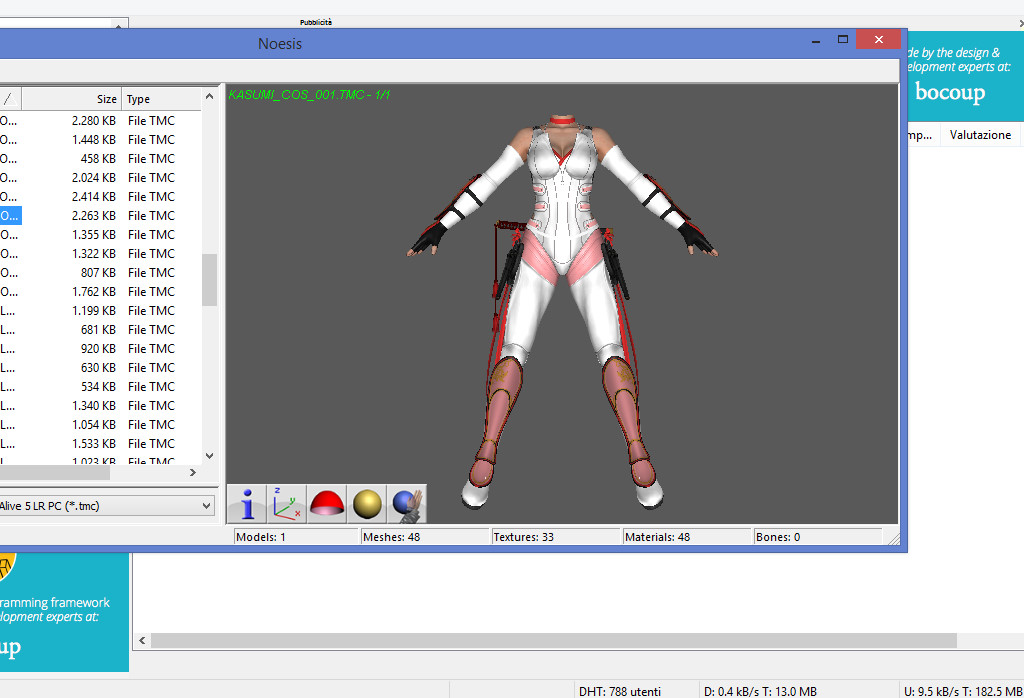Click the blue sphere with hand icon

point(407,504)
